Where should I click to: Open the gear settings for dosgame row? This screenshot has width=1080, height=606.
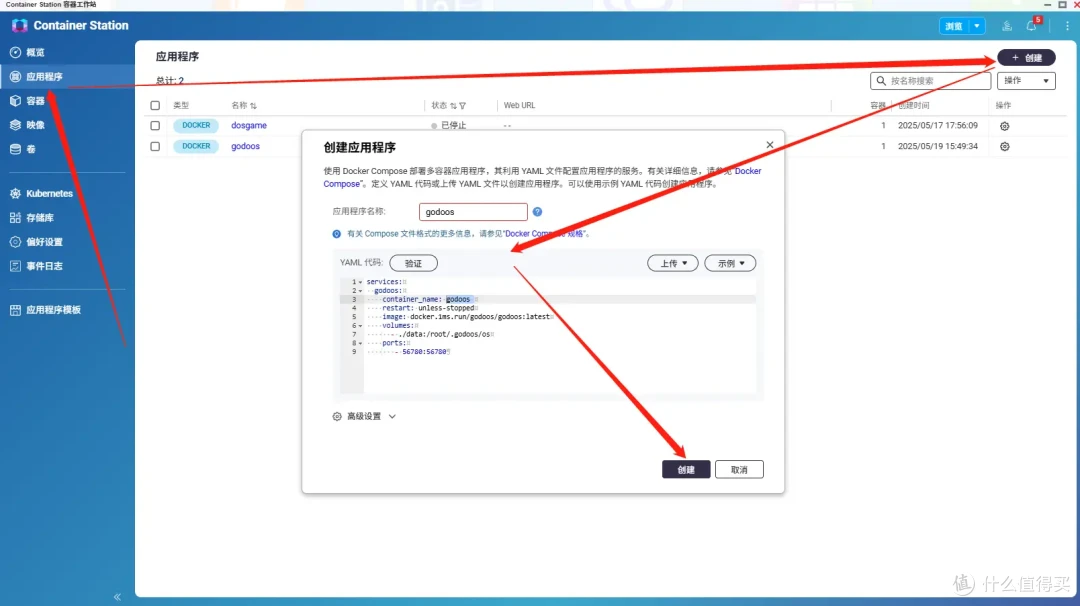[1005, 126]
